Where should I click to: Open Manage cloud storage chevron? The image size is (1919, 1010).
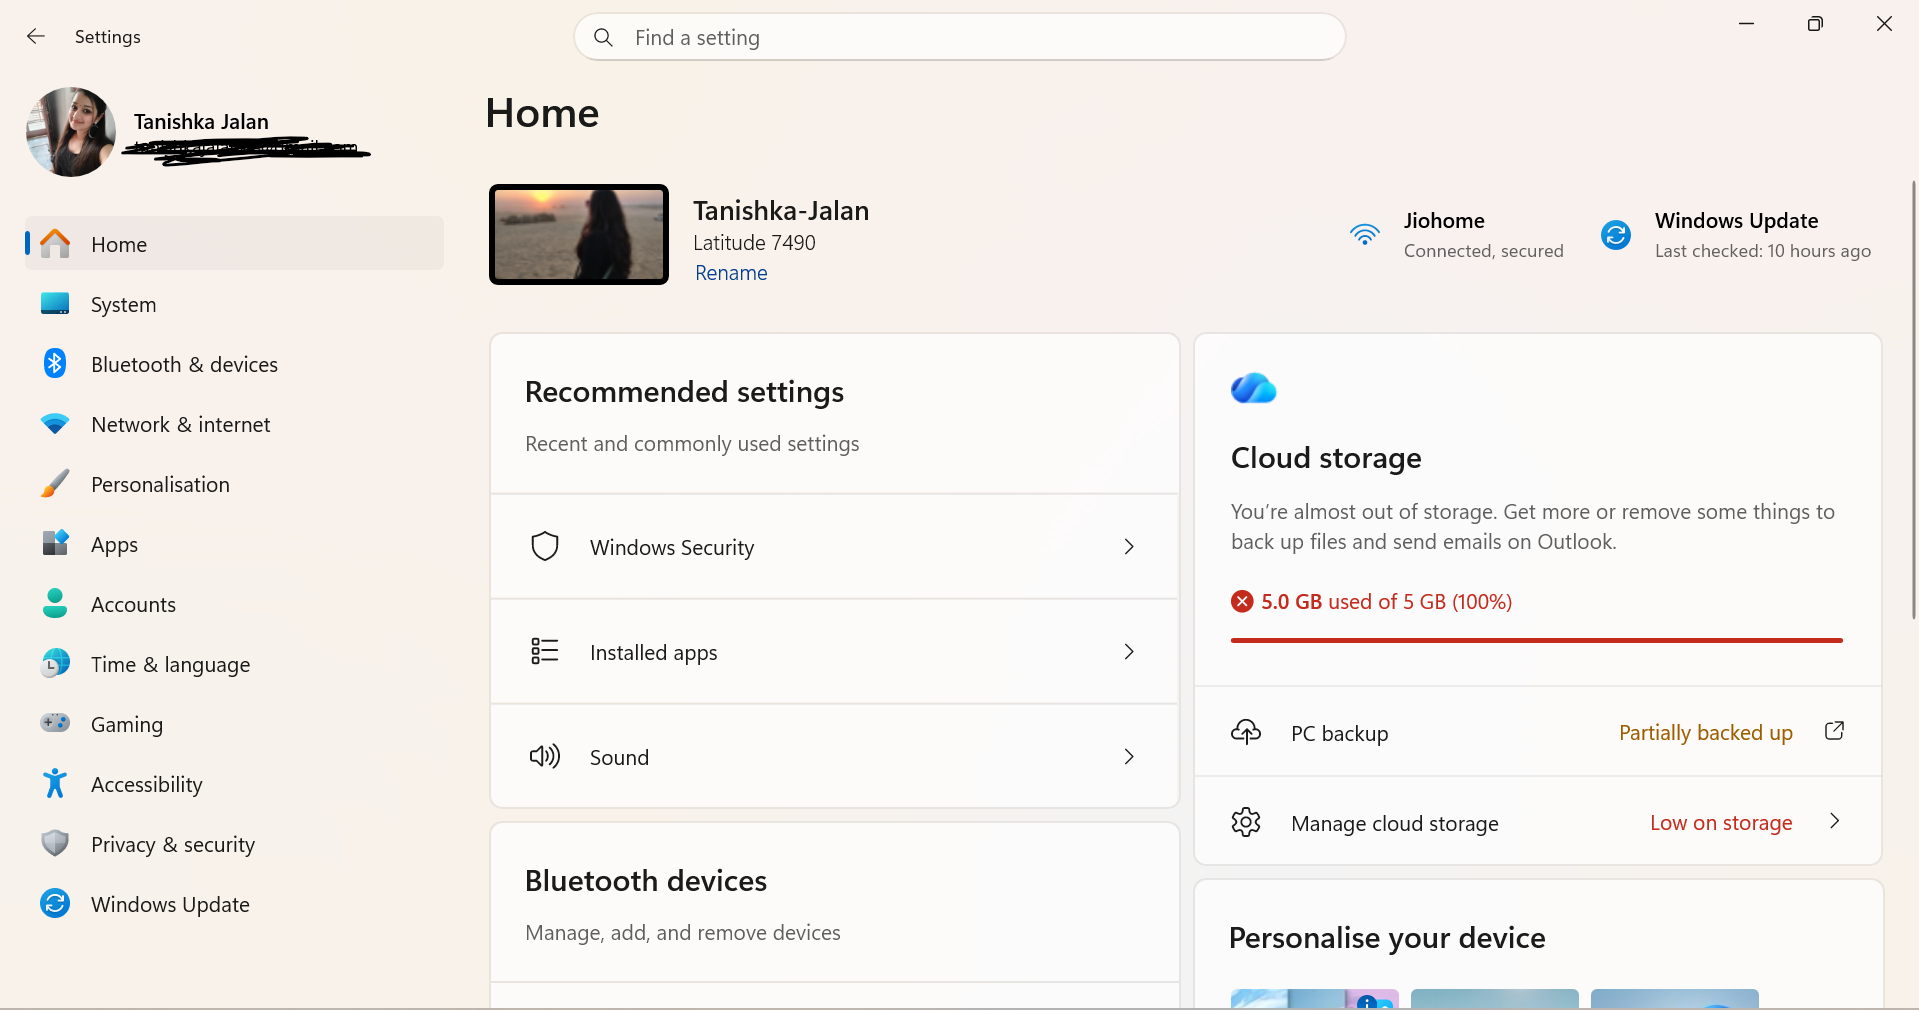coord(1835,821)
